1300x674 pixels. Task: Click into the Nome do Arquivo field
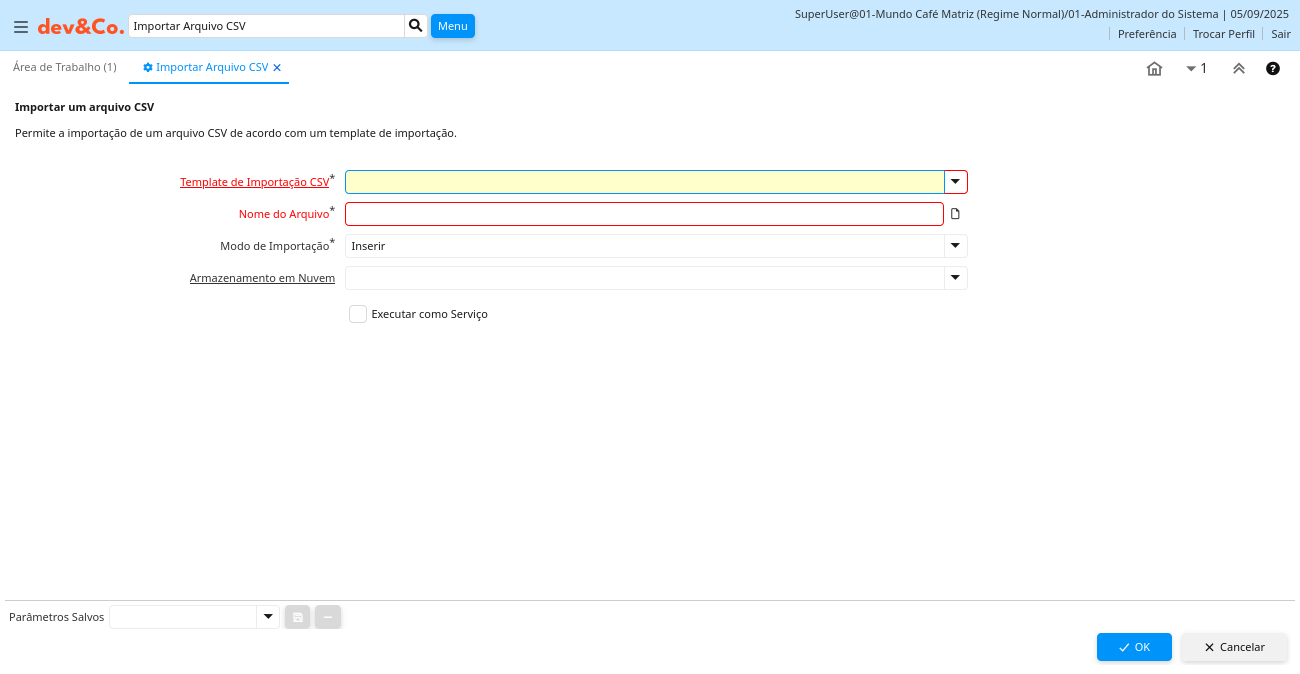coord(644,214)
